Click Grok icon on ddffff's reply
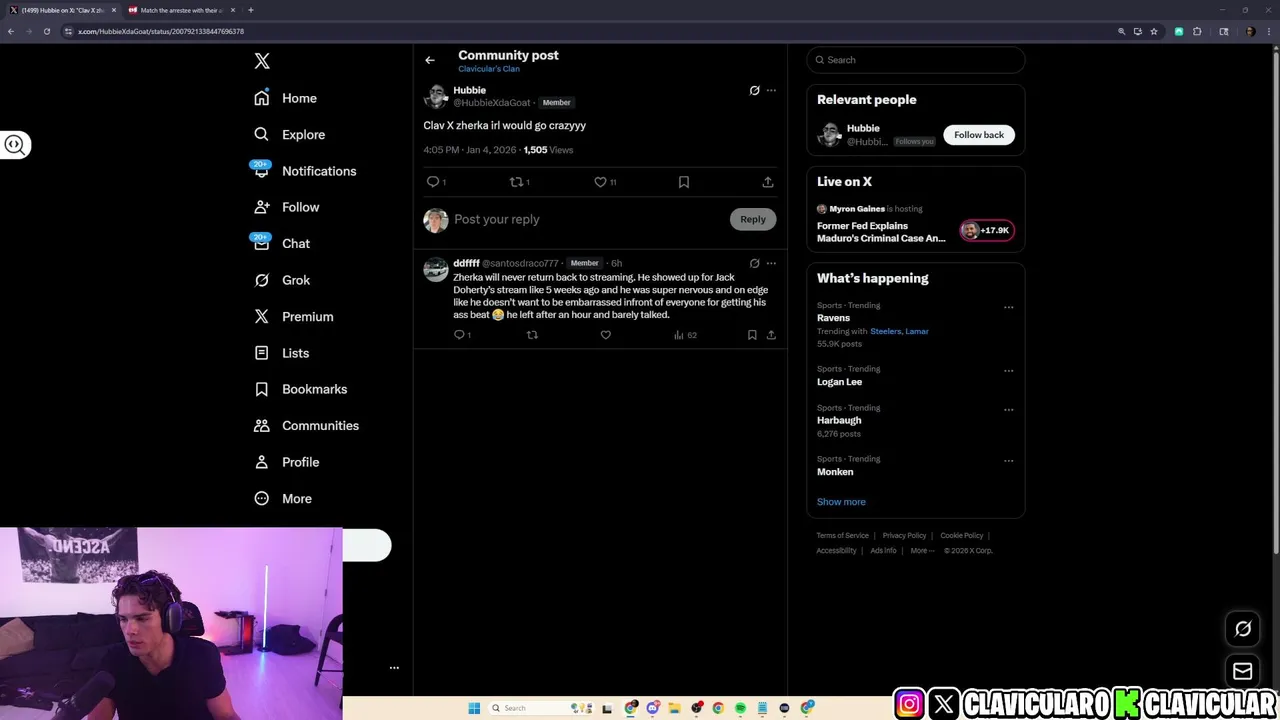The image size is (1280, 720). tap(755, 263)
